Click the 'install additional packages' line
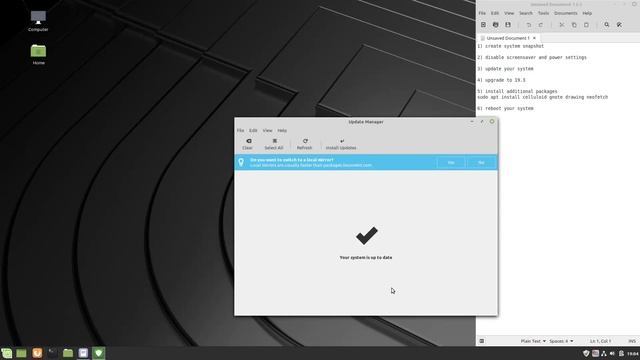The width and height of the screenshot is (640, 360). pyautogui.click(x=517, y=91)
